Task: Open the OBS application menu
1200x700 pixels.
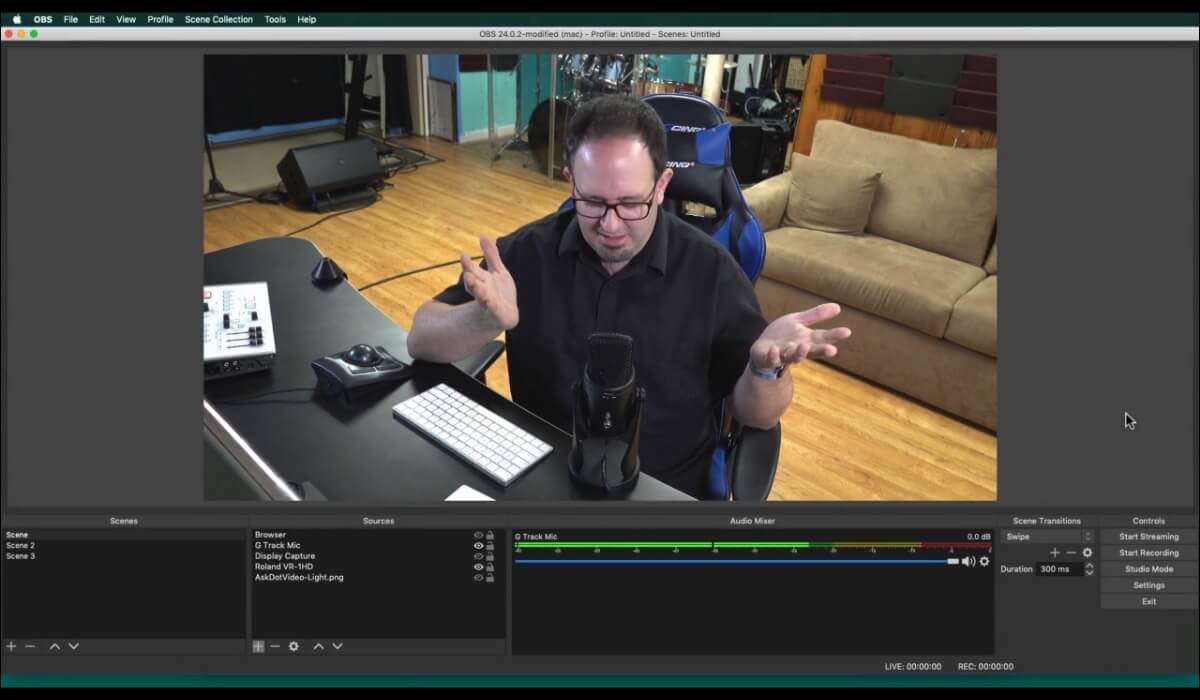Action: click(43, 19)
